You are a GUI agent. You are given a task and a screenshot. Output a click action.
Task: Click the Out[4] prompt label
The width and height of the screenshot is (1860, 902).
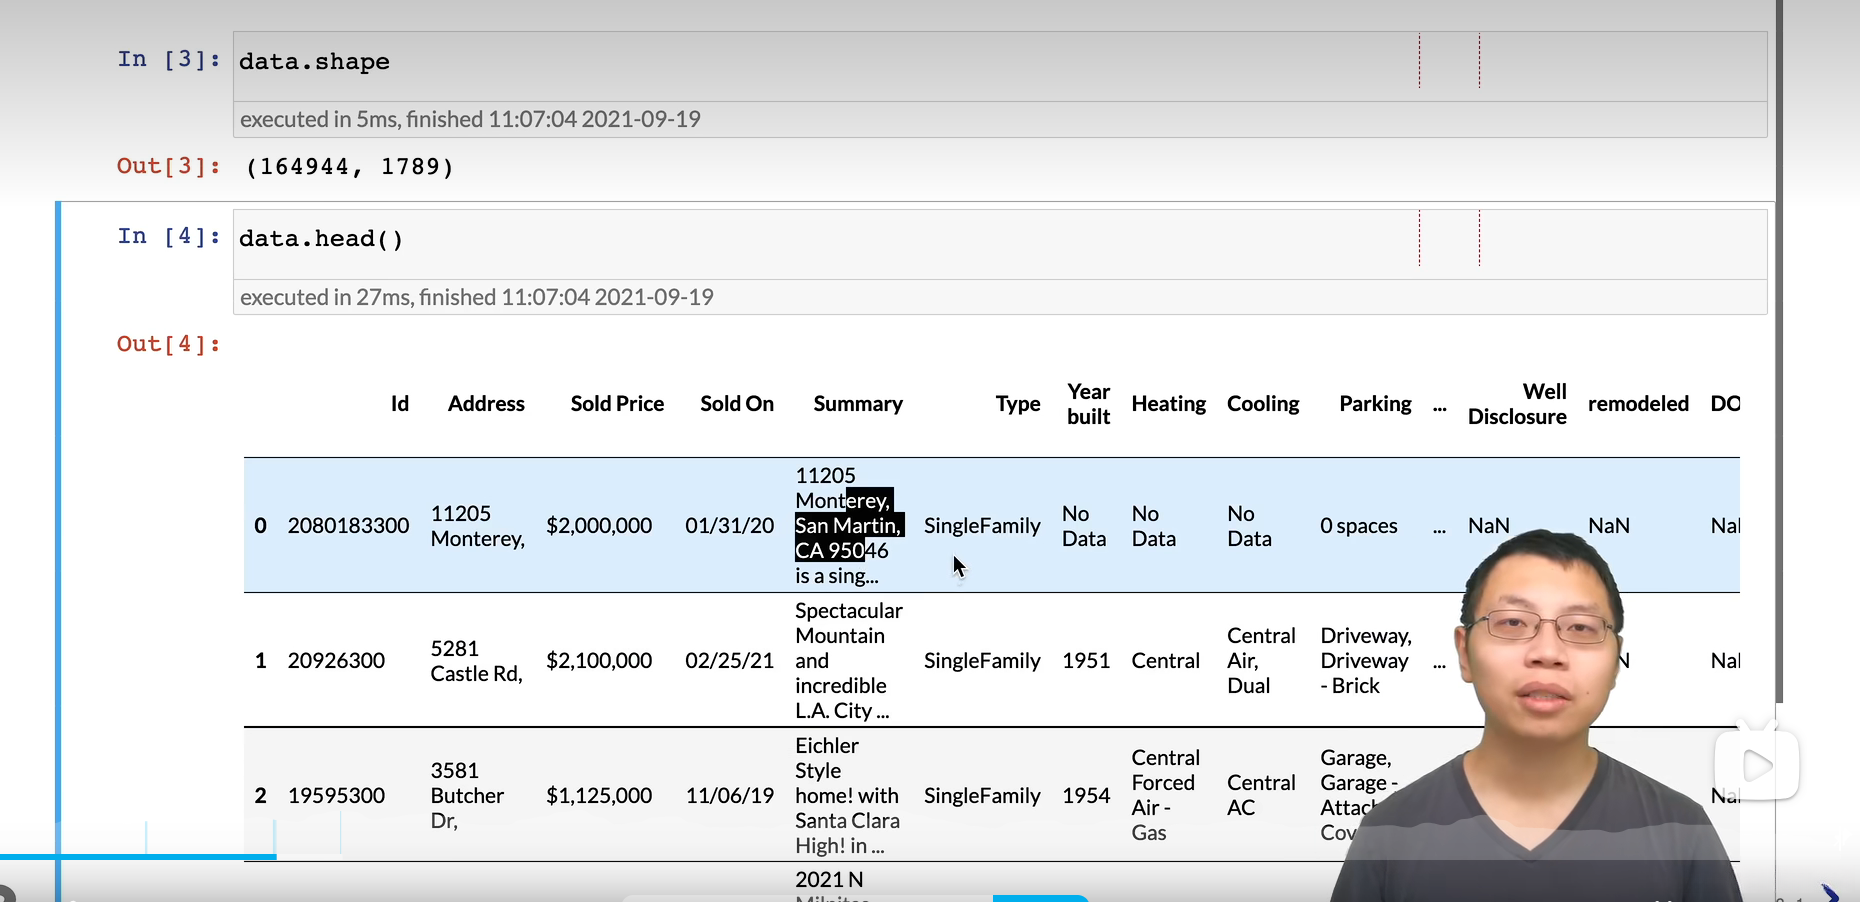(x=168, y=344)
